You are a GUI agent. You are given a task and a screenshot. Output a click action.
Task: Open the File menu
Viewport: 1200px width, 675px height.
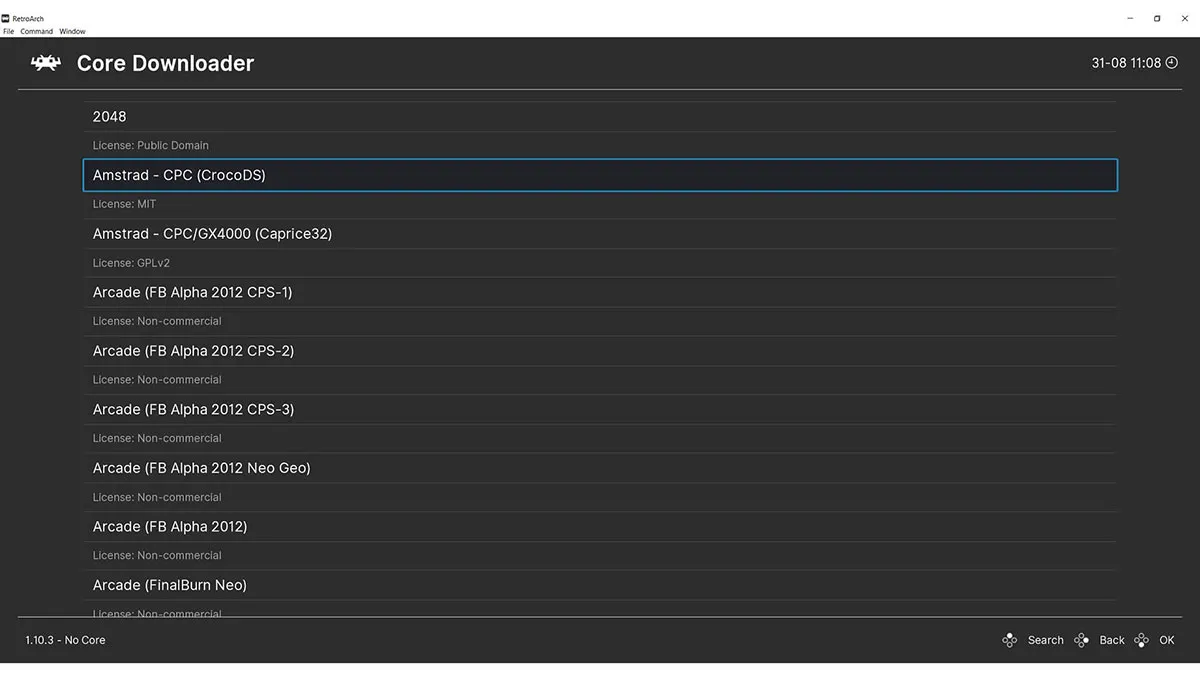pyautogui.click(x=9, y=31)
